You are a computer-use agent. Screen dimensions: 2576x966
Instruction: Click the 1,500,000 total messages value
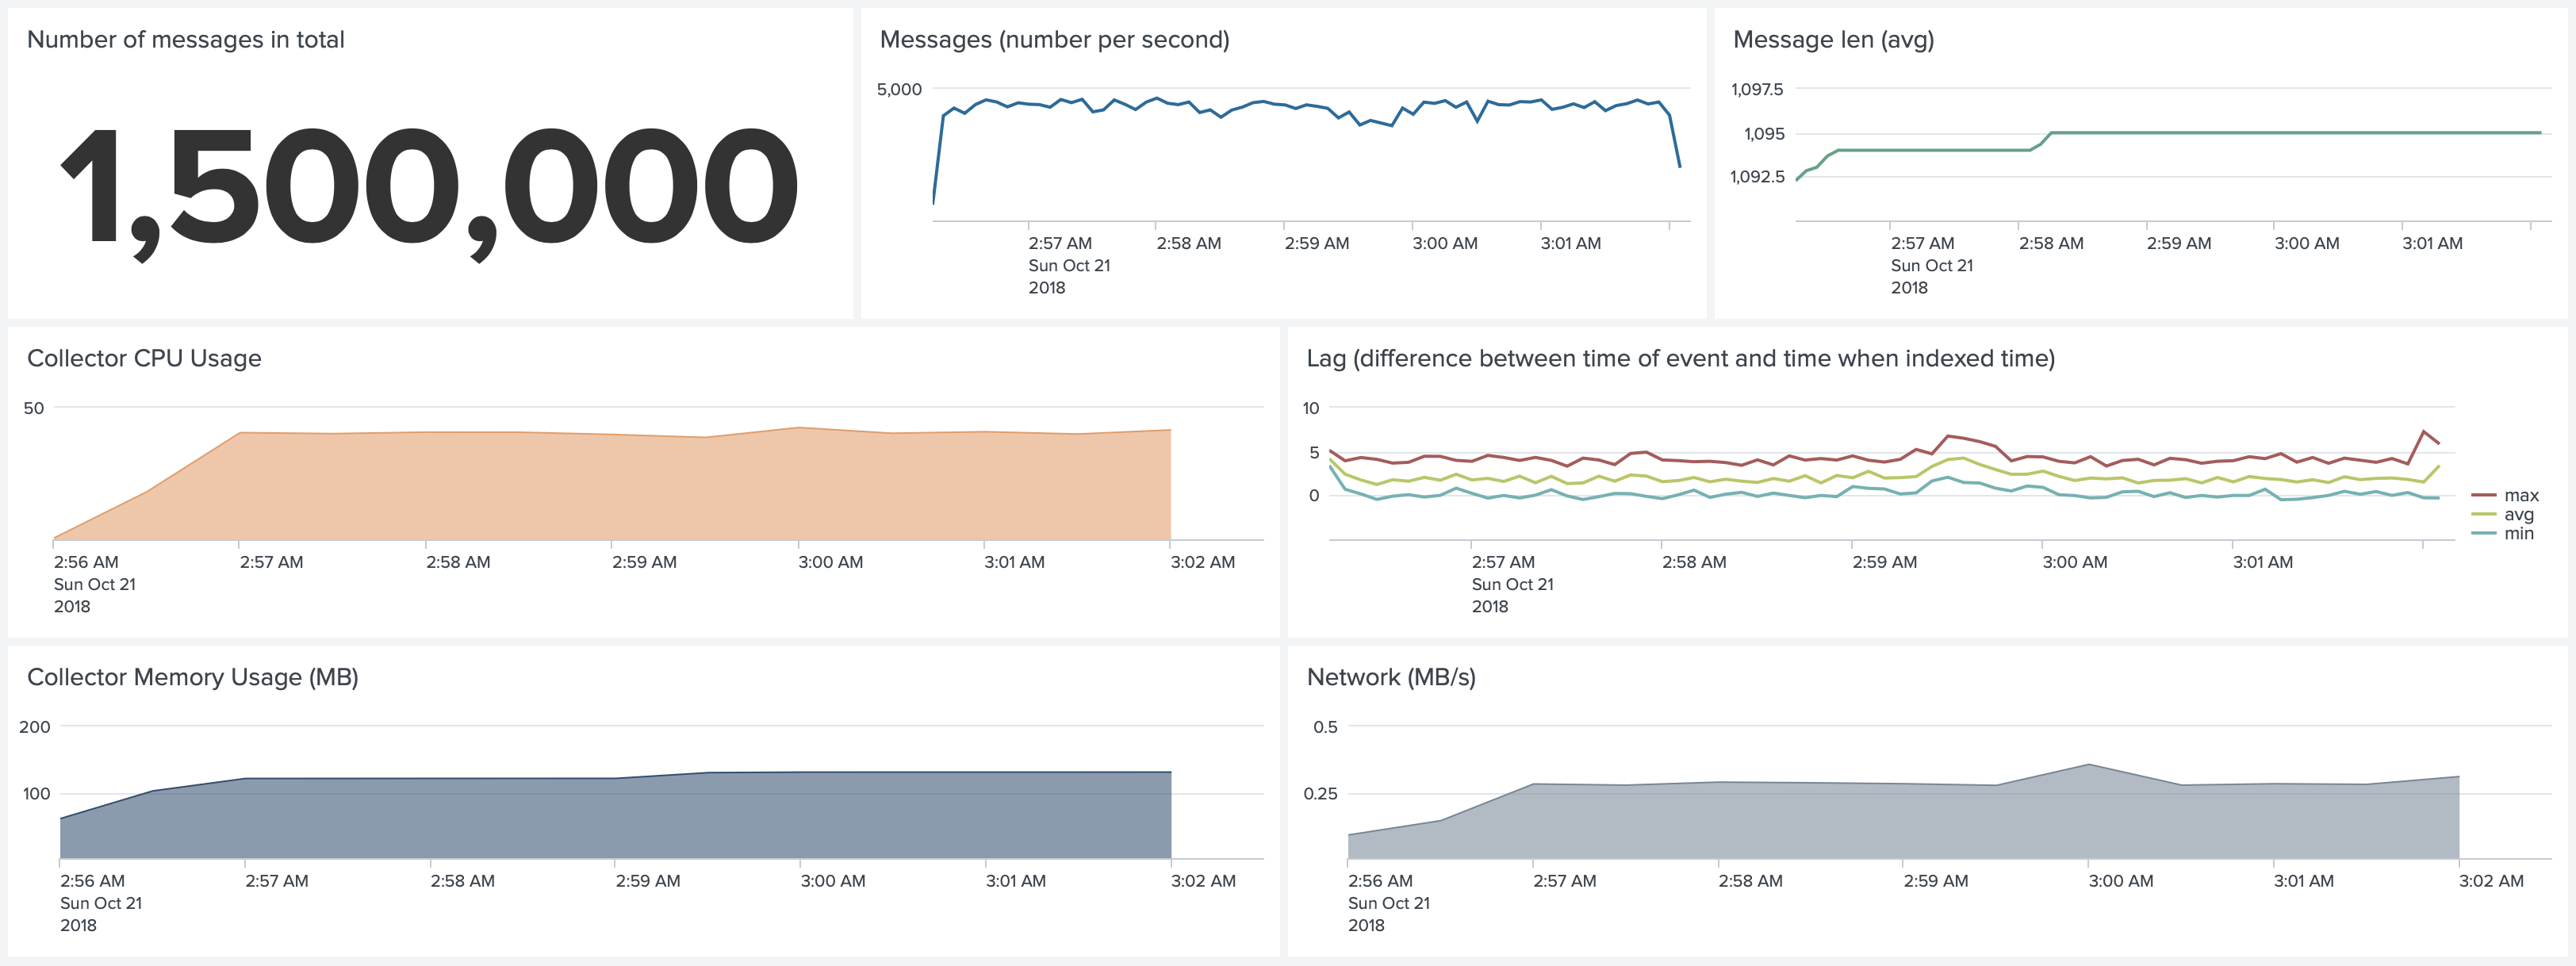[430, 188]
